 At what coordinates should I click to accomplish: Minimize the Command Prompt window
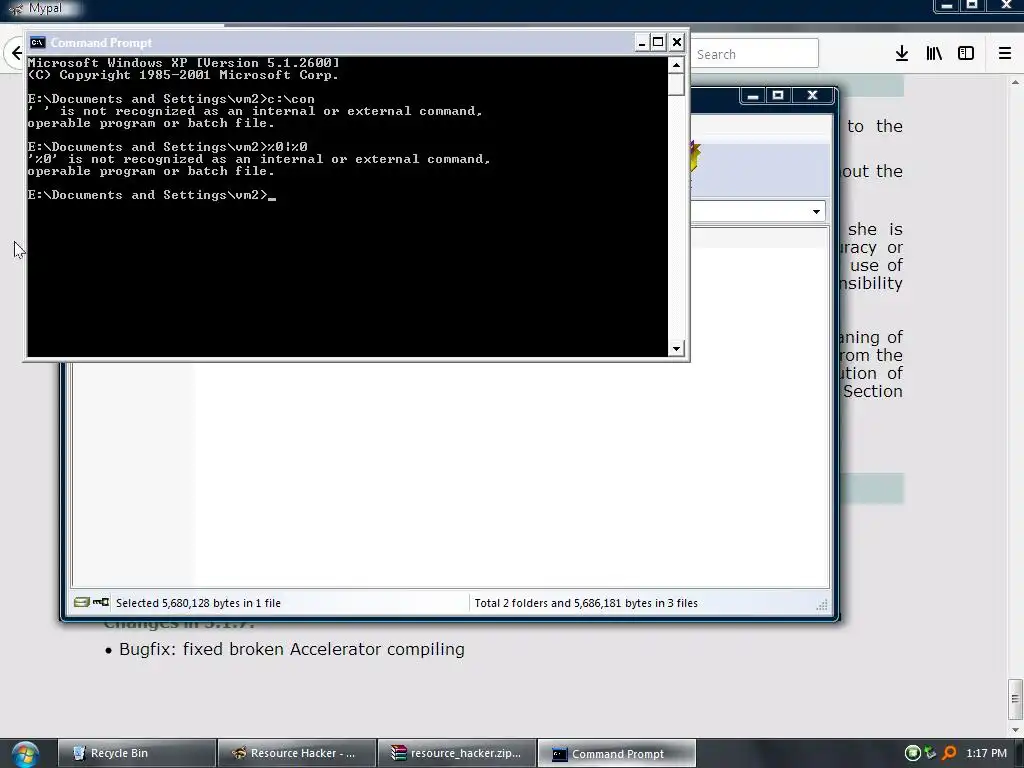click(x=642, y=42)
